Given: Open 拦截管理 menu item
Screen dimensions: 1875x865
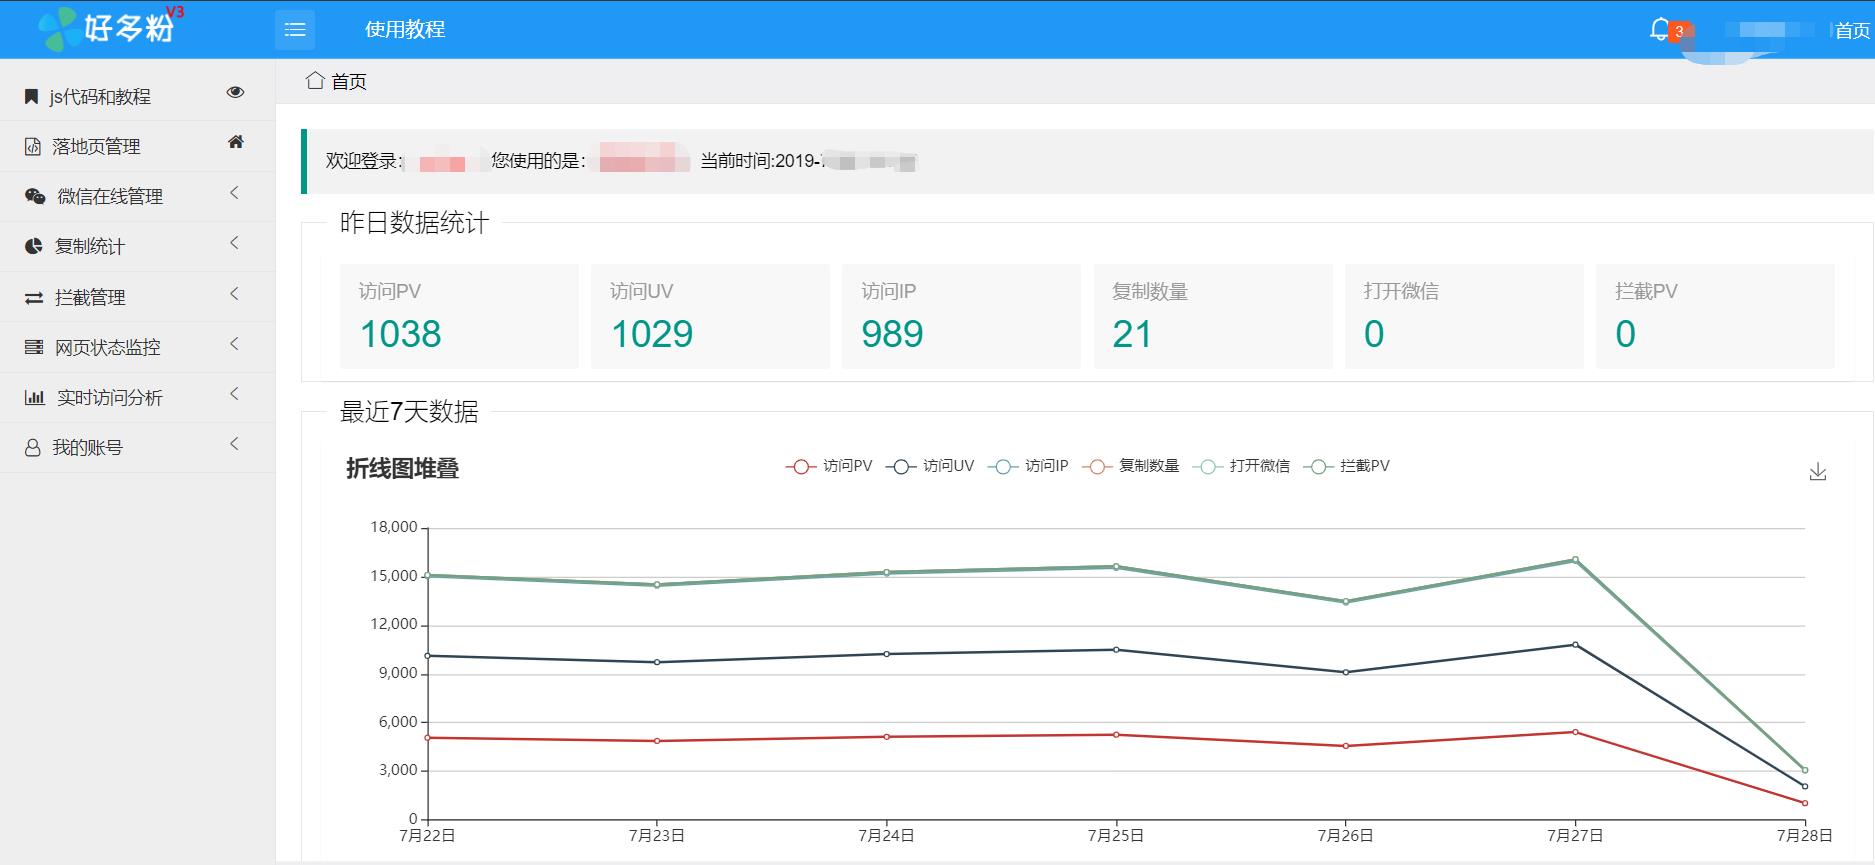Looking at the screenshot, I should click(x=137, y=297).
